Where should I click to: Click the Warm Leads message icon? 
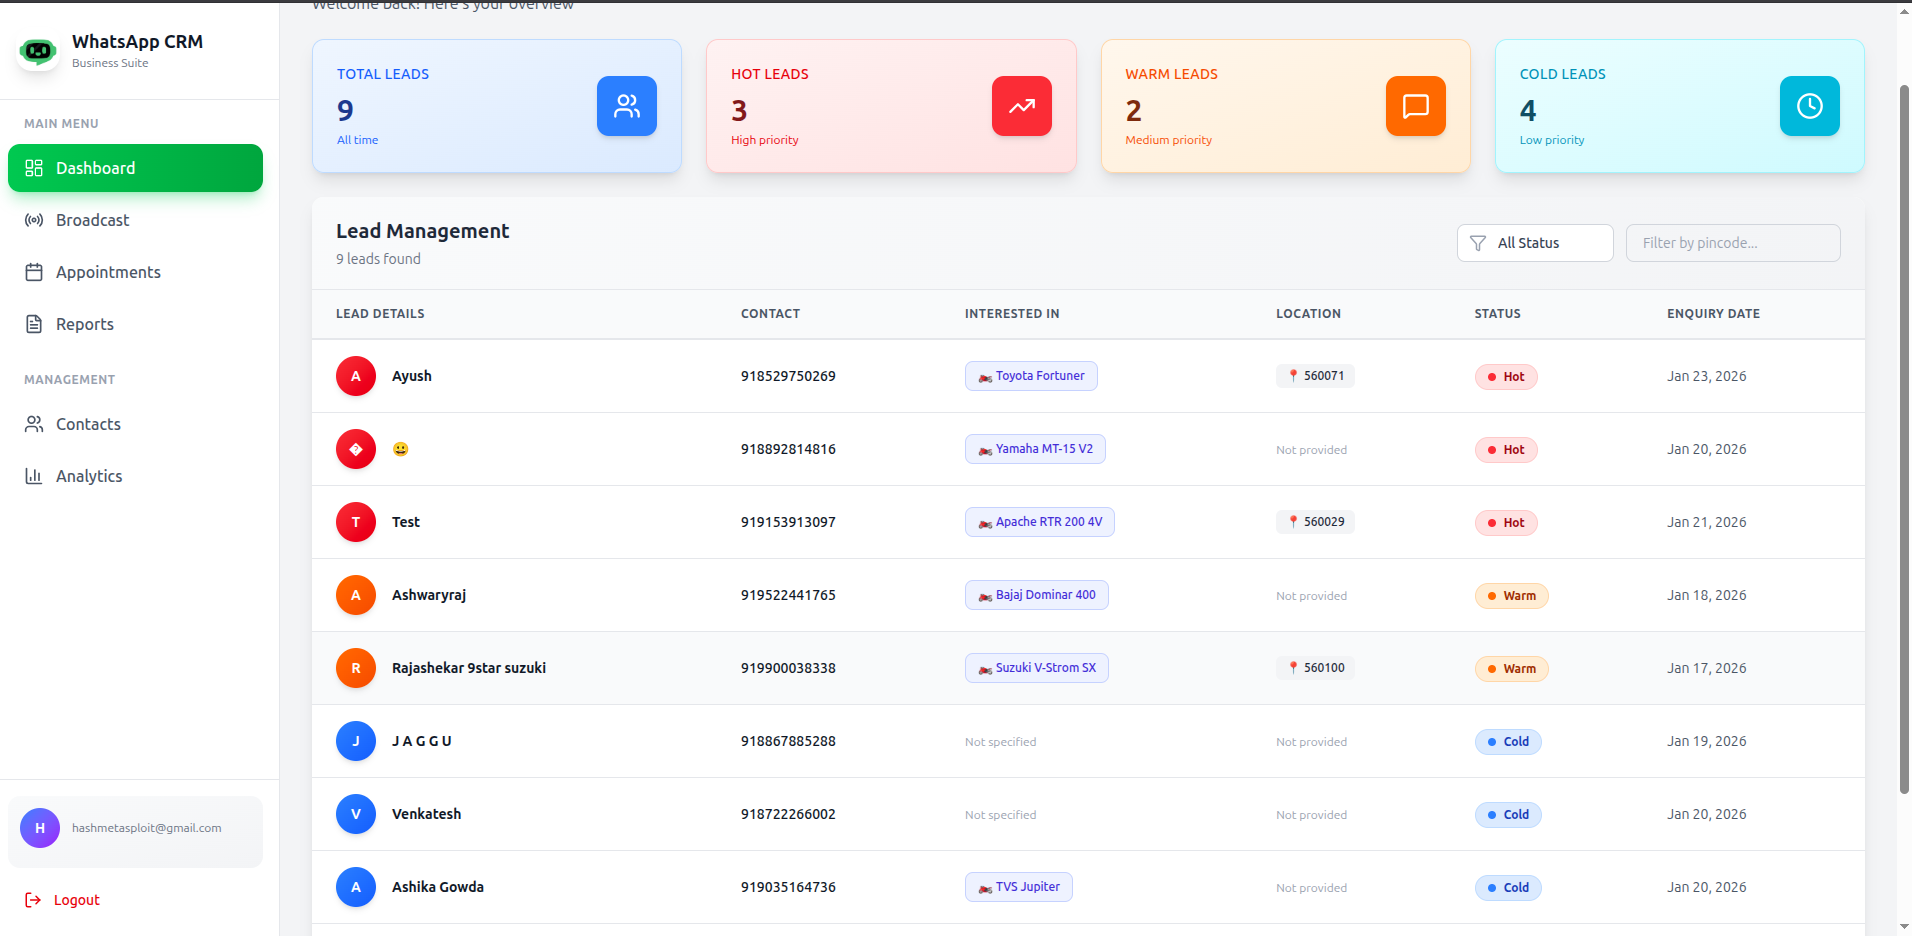[x=1416, y=106]
